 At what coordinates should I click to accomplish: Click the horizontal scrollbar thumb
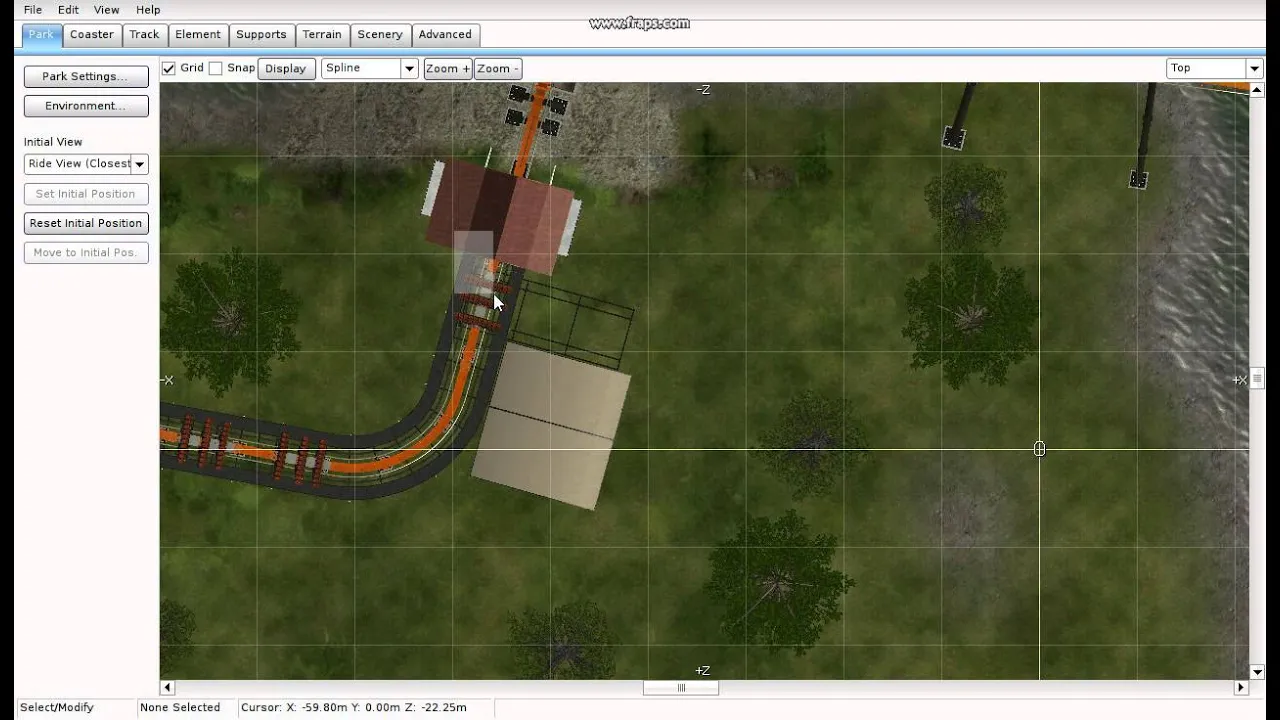(681, 688)
